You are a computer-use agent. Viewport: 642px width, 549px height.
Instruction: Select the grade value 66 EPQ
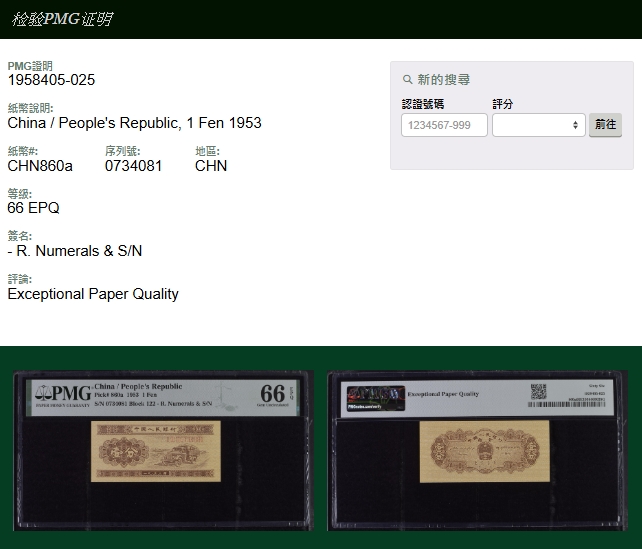(x=34, y=208)
